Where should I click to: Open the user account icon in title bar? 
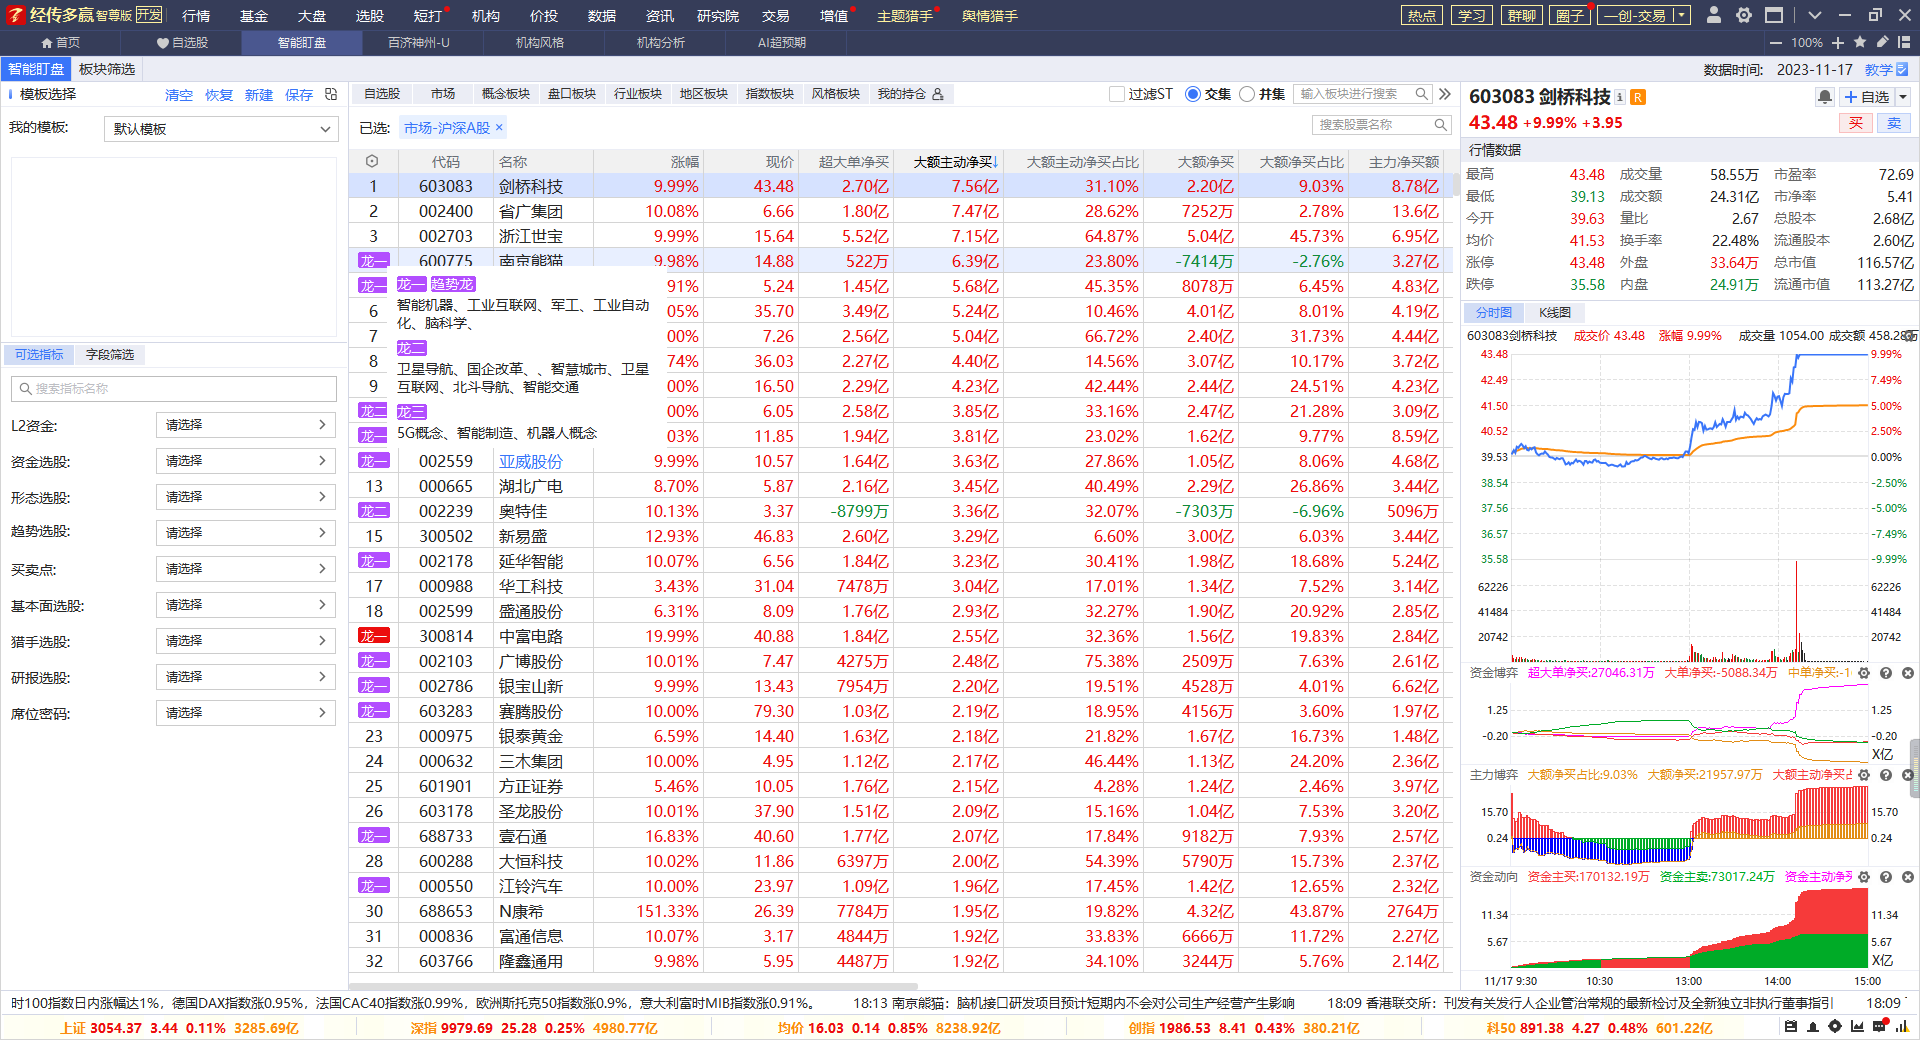click(1713, 15)
